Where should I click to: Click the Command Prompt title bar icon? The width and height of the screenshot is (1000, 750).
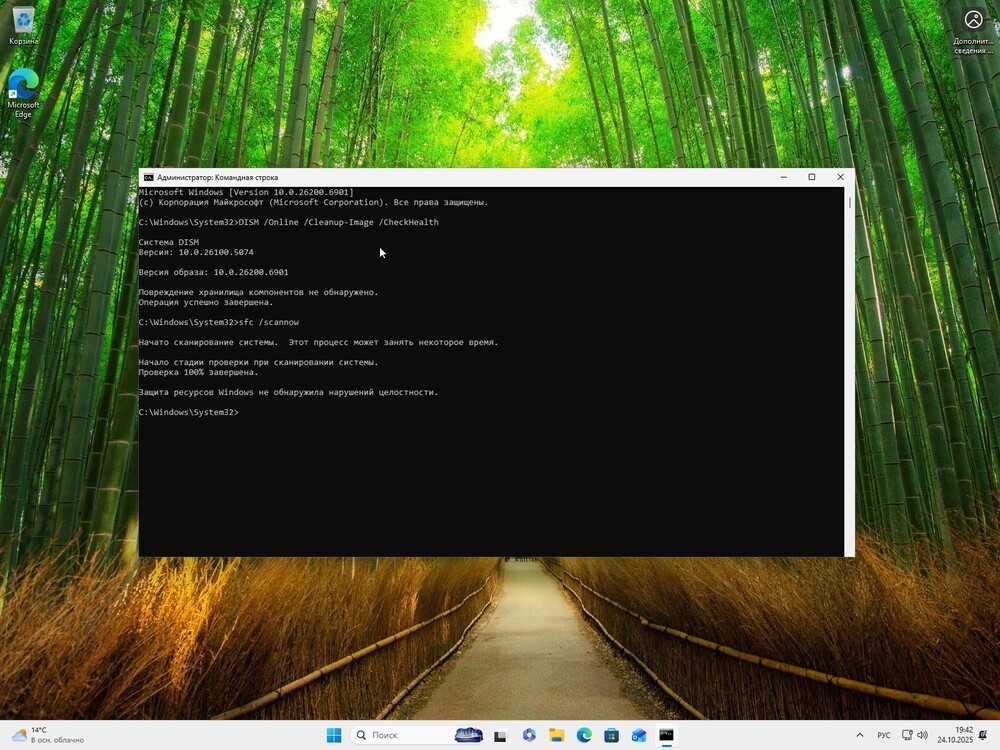148,177
